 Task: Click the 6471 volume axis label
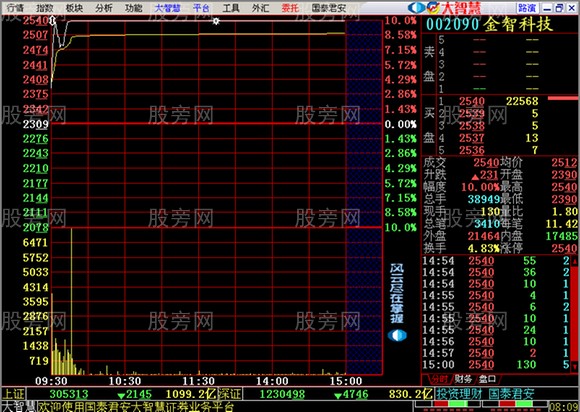(36, 243)
